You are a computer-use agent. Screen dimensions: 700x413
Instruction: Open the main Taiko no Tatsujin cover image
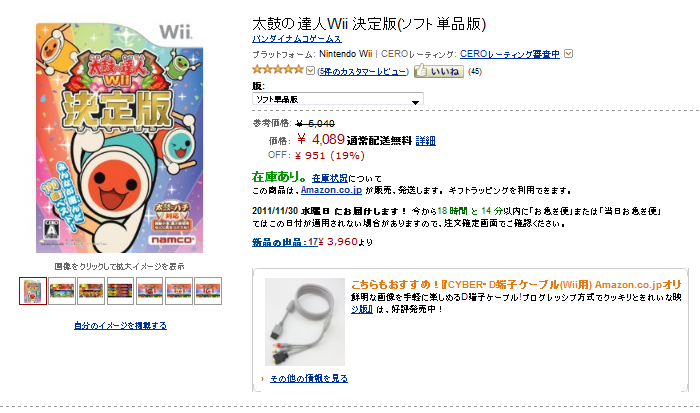pos(120,138)
